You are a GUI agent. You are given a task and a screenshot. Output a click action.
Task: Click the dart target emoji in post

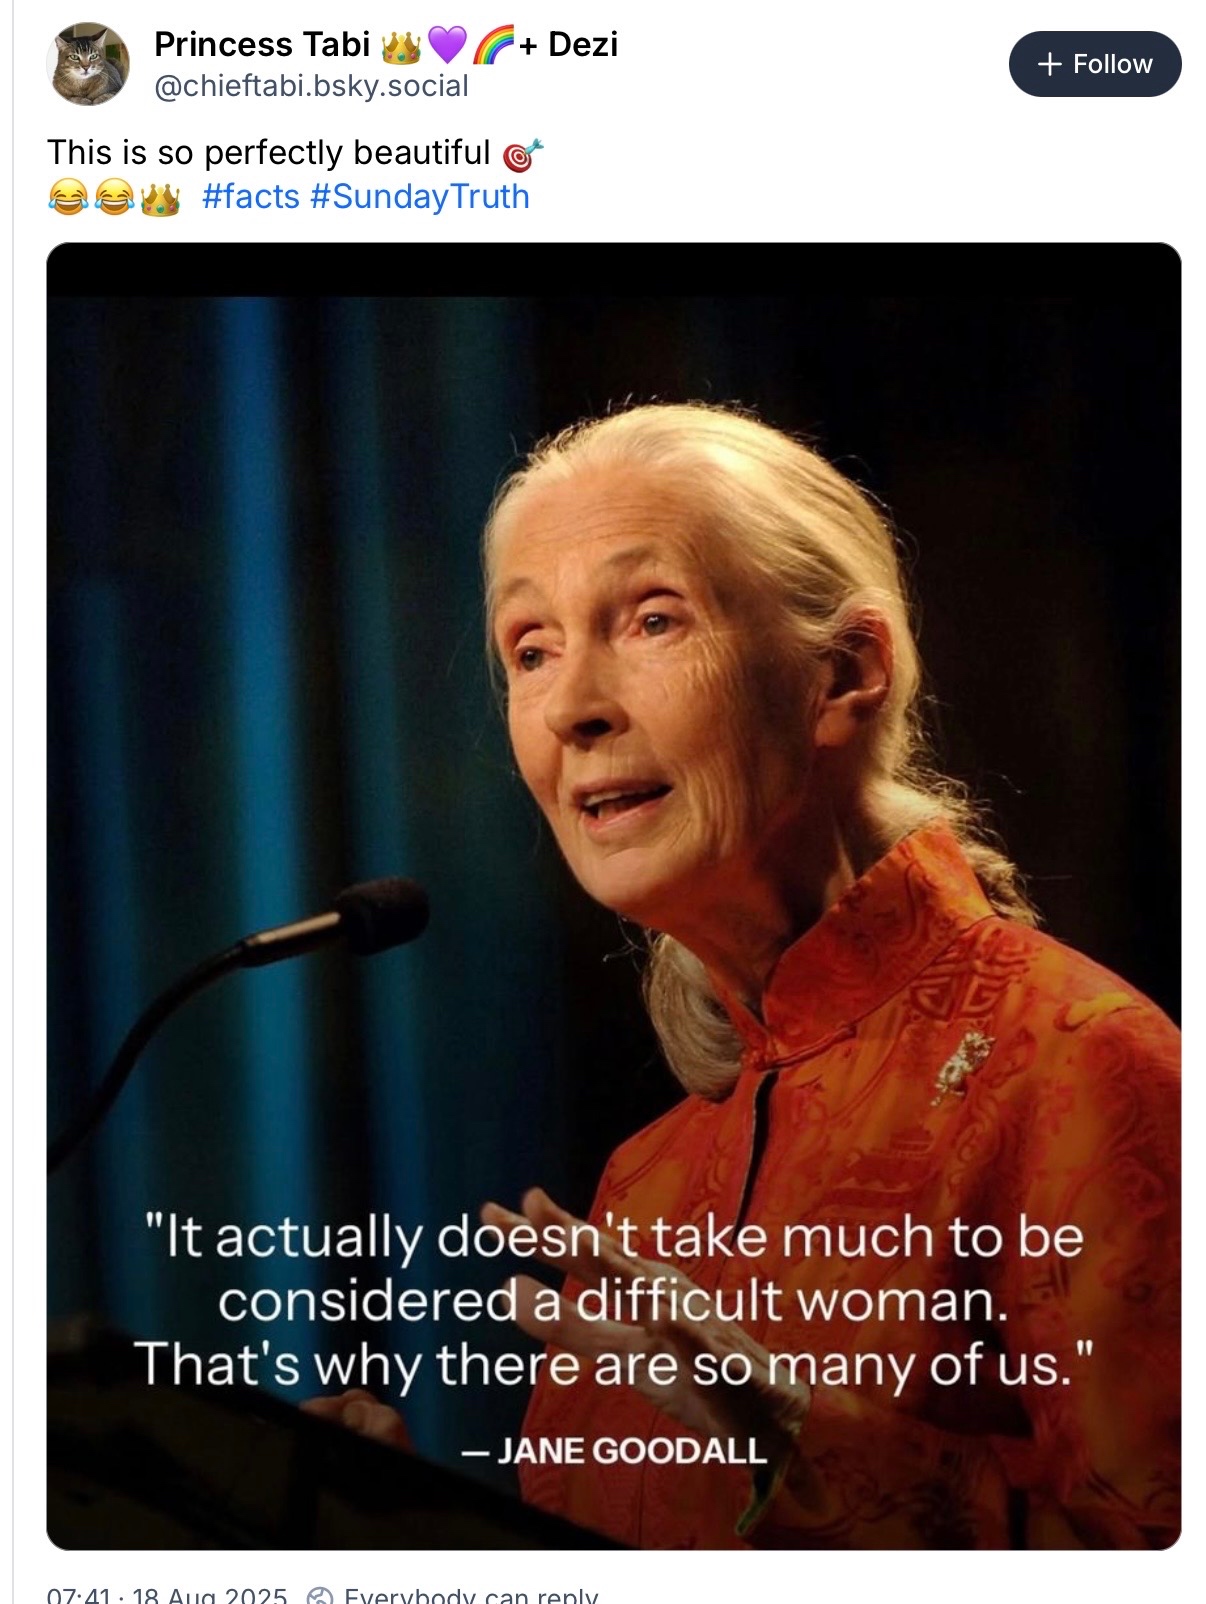[522, 155]
